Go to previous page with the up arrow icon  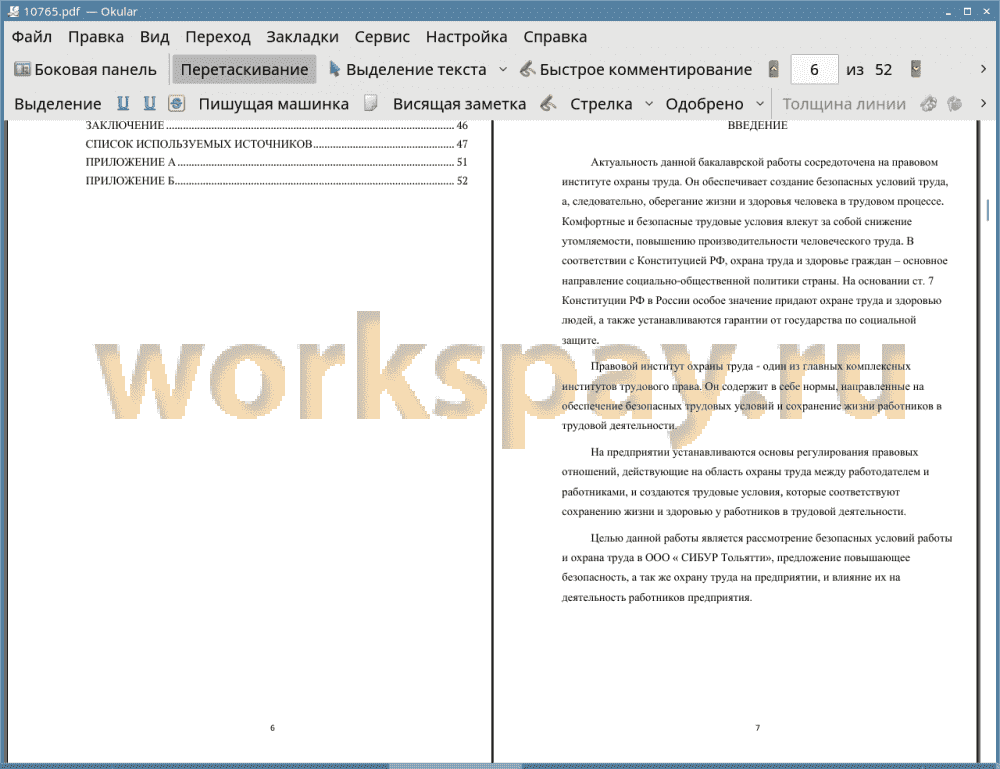tap(774, 69)
